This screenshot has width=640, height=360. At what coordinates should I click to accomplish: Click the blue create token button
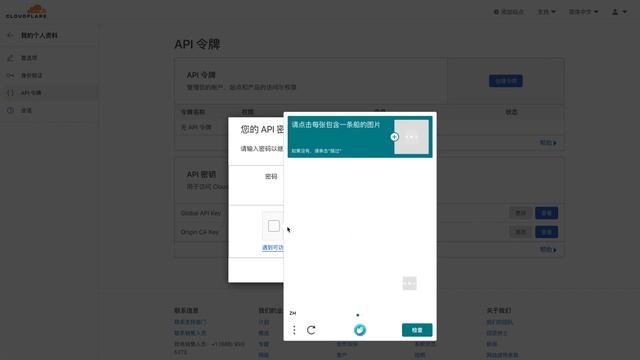506,81
